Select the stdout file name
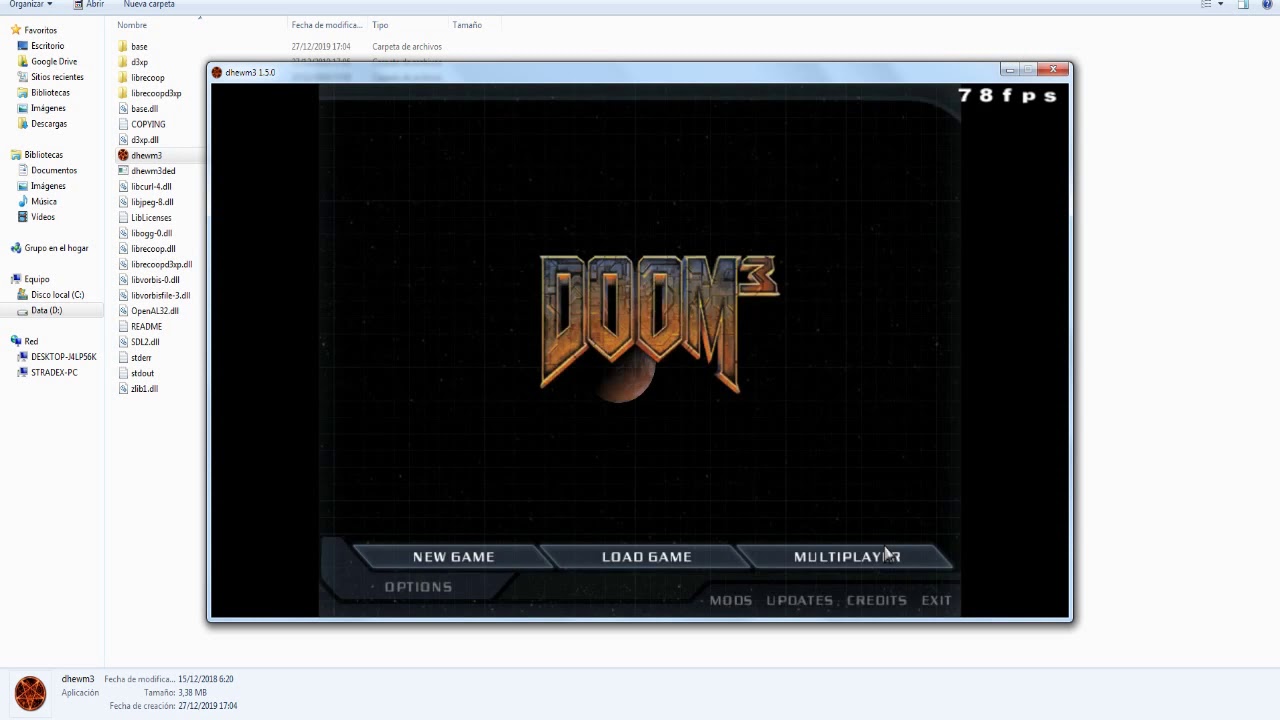 click(x=142, y=373)
